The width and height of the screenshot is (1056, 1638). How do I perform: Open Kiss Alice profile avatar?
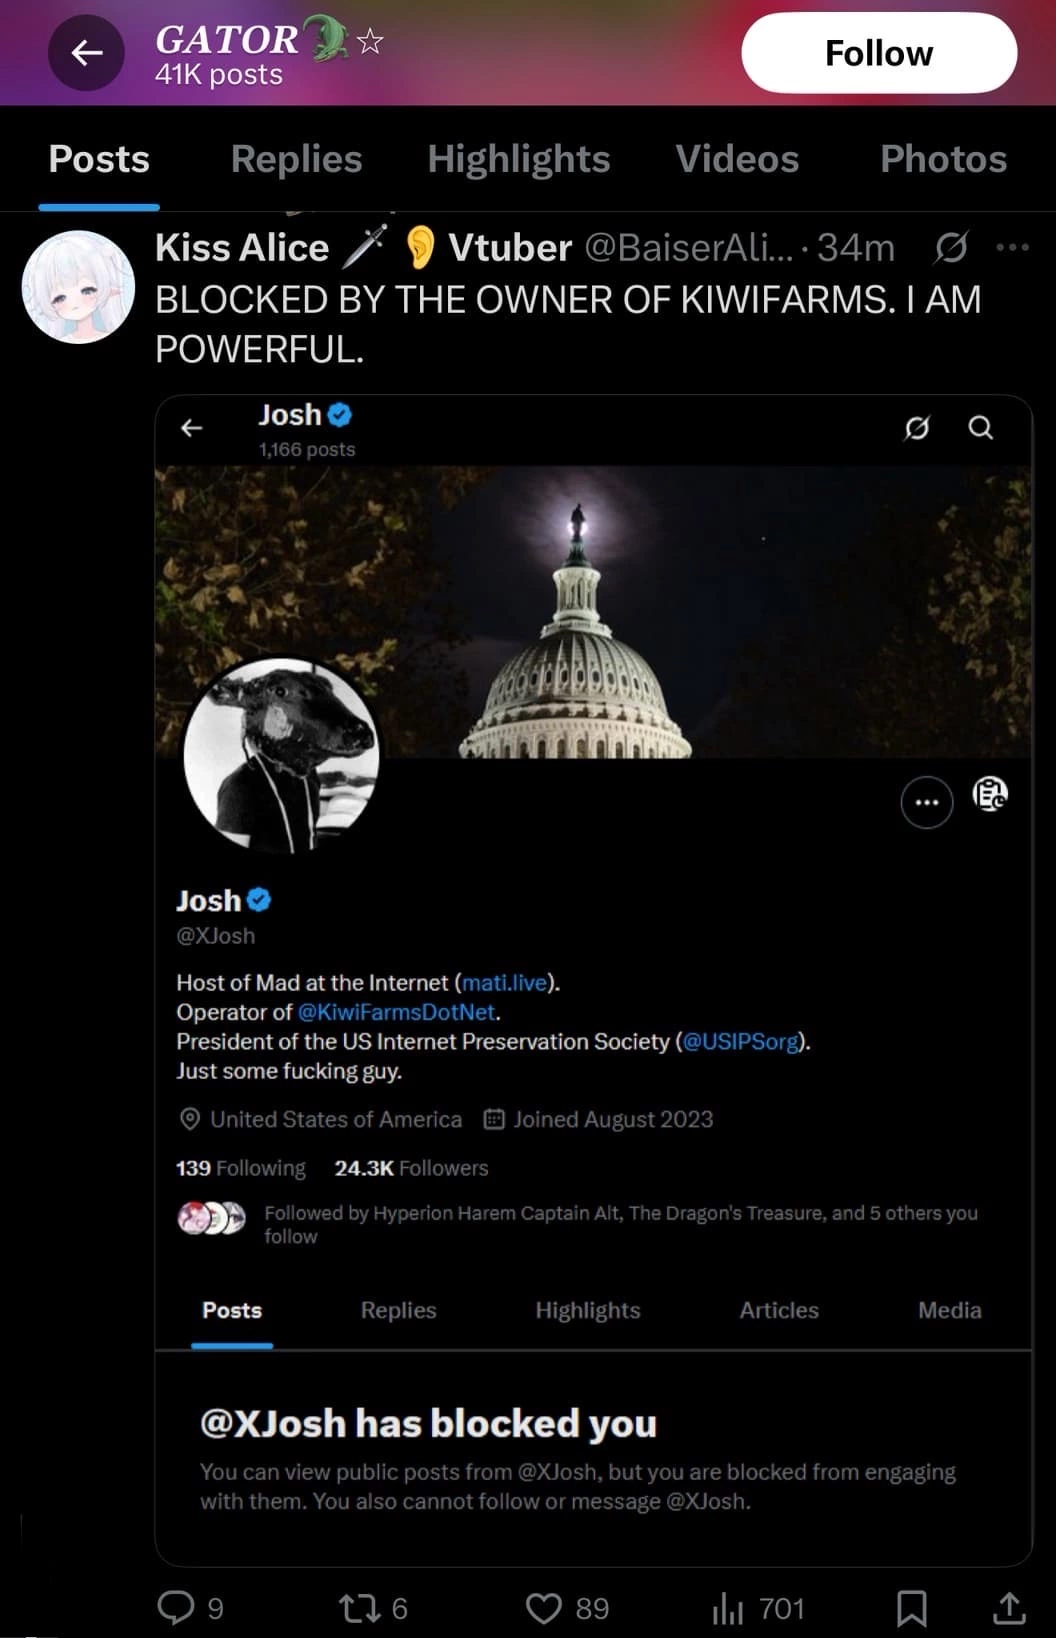(78, 287)
